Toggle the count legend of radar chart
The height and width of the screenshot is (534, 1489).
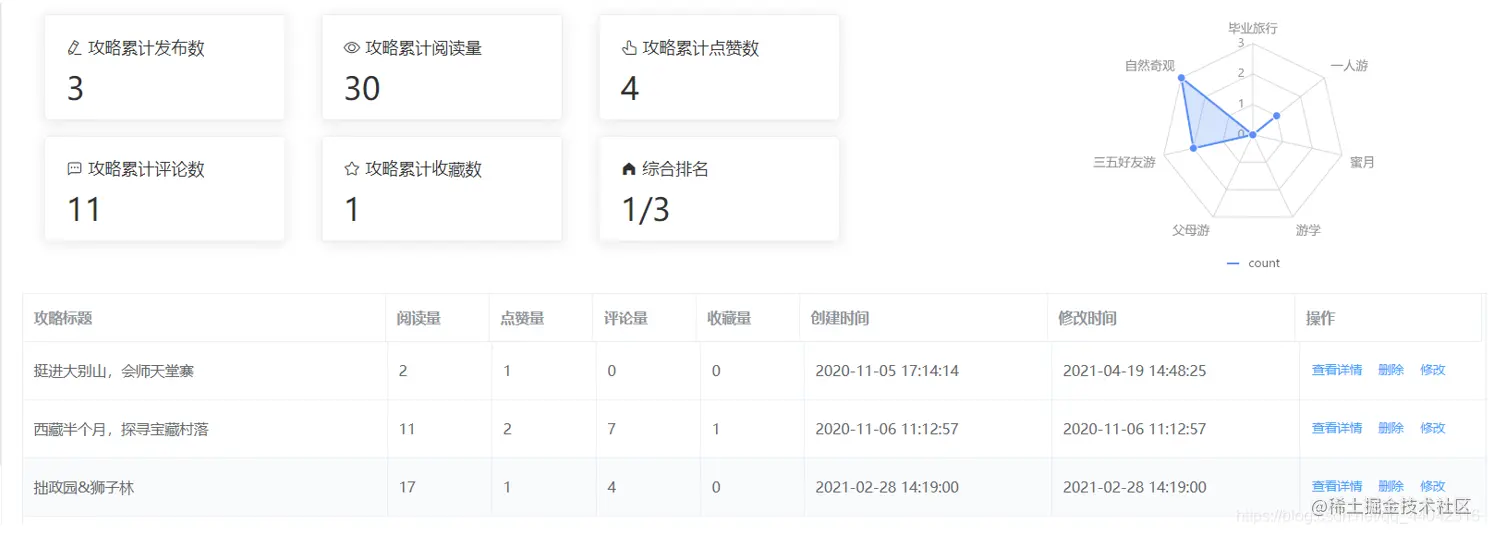[x=1253, y=263]
